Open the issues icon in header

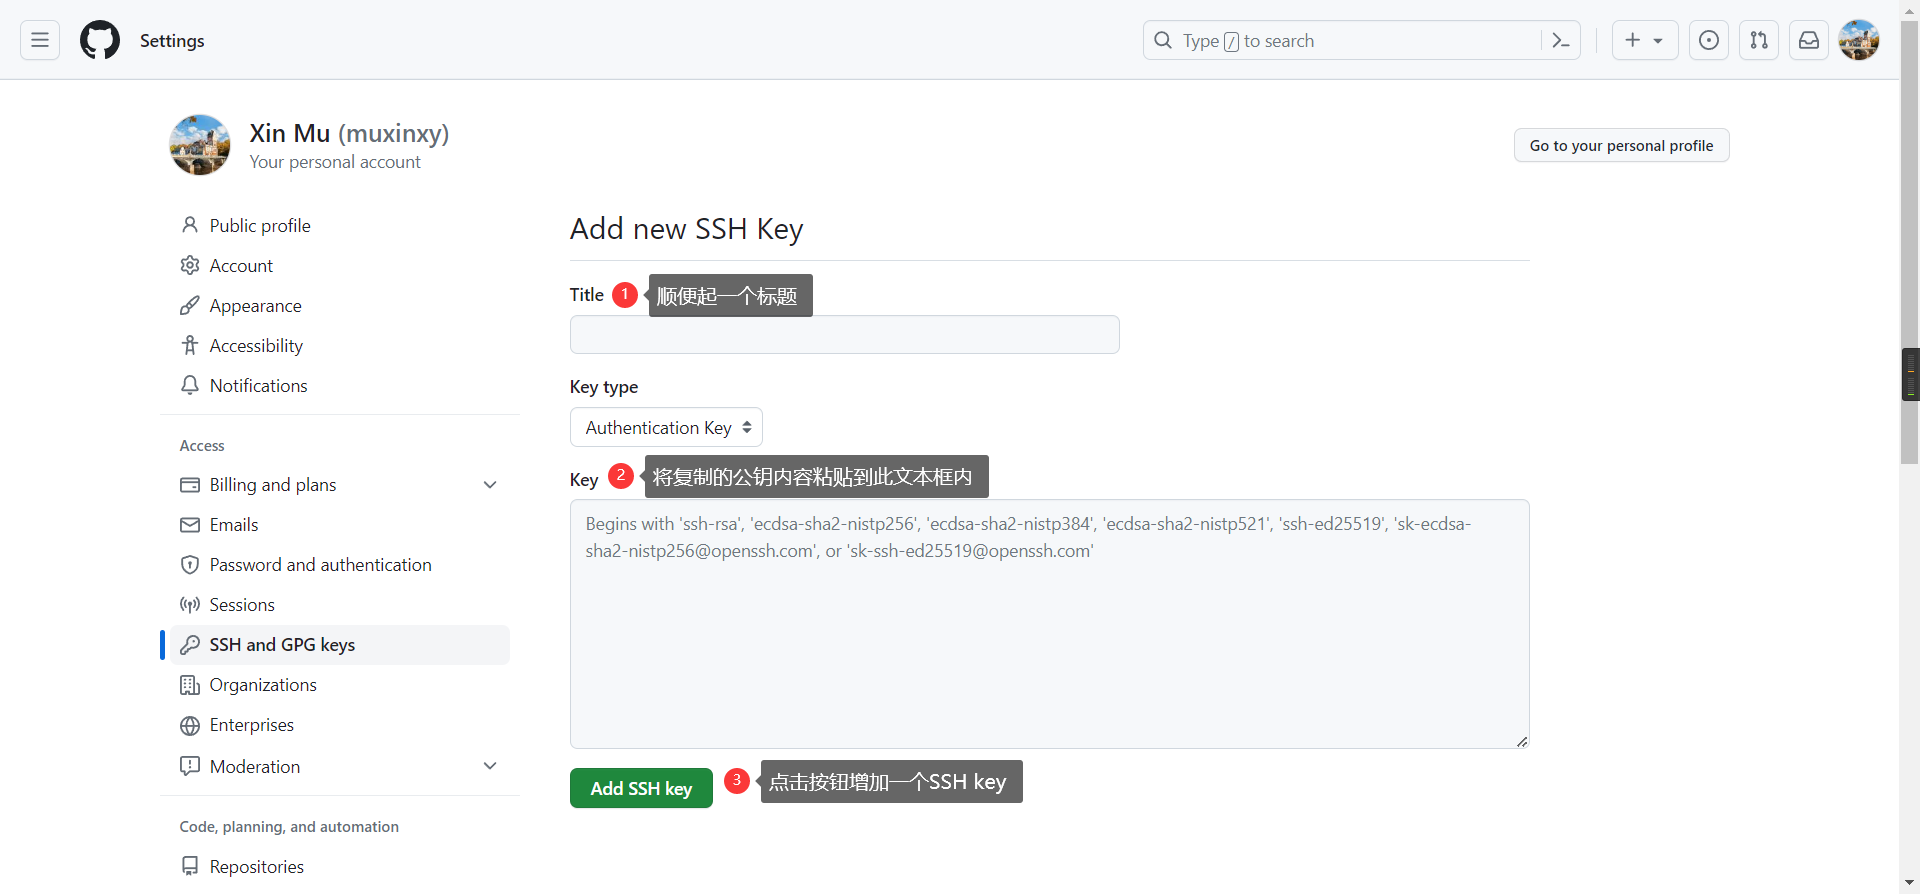coord(1709,40)
